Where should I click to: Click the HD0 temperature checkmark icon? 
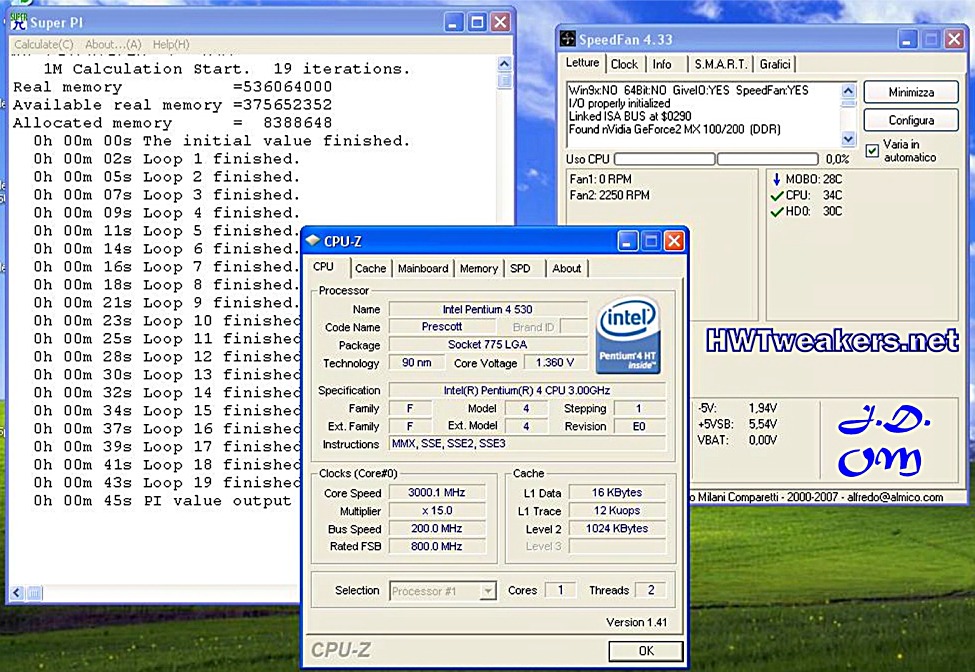click(x=777, y=212)
